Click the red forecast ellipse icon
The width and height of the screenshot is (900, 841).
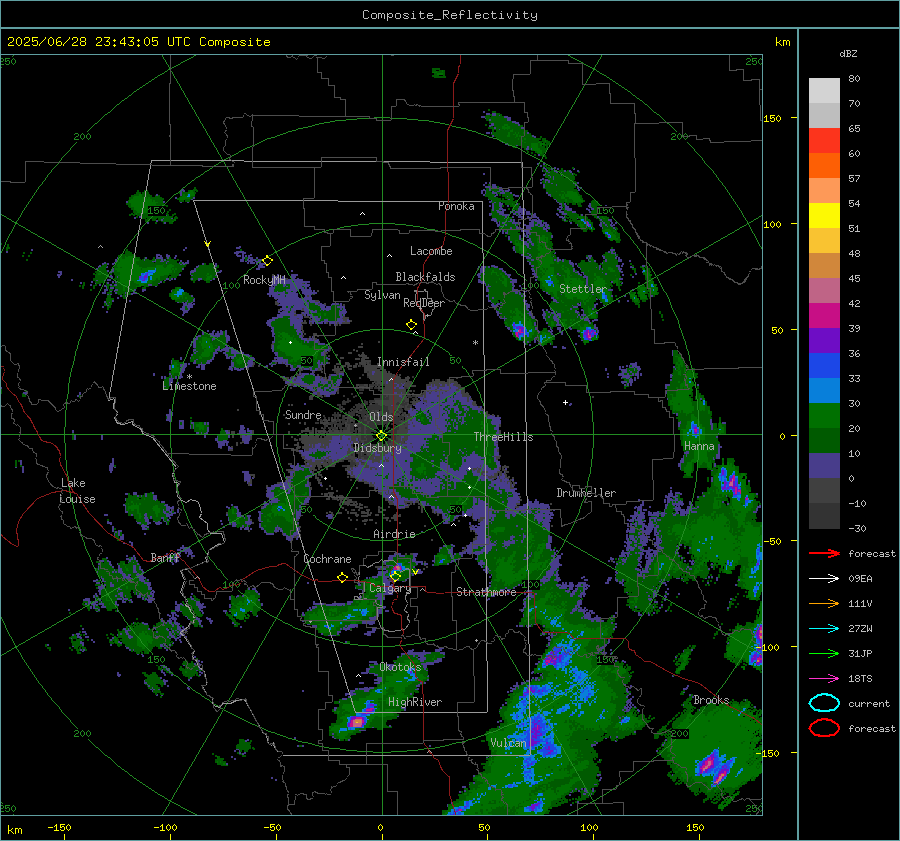(824, 728)
